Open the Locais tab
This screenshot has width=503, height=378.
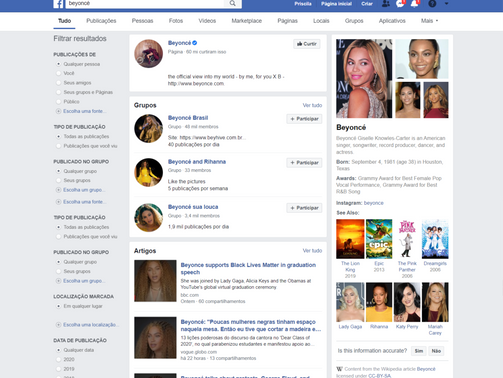(321, 21)
